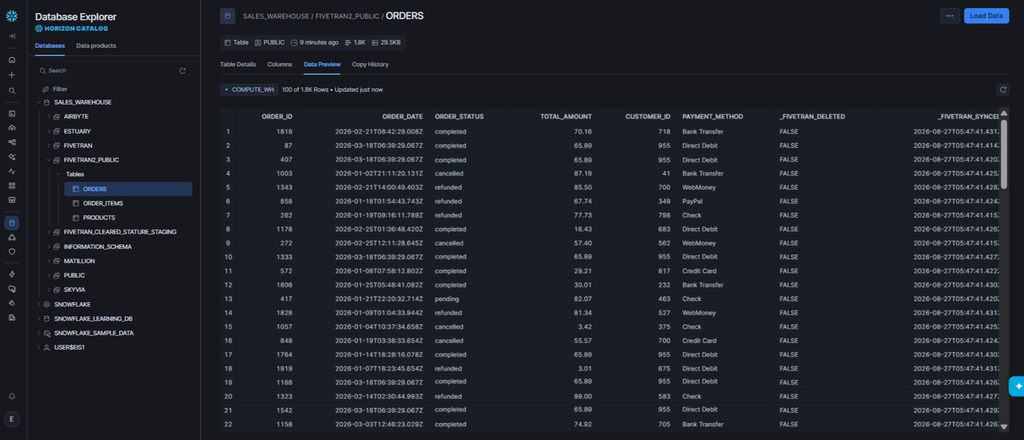Open the lightning bolt icon in the nav rail

tap(12, 274)
